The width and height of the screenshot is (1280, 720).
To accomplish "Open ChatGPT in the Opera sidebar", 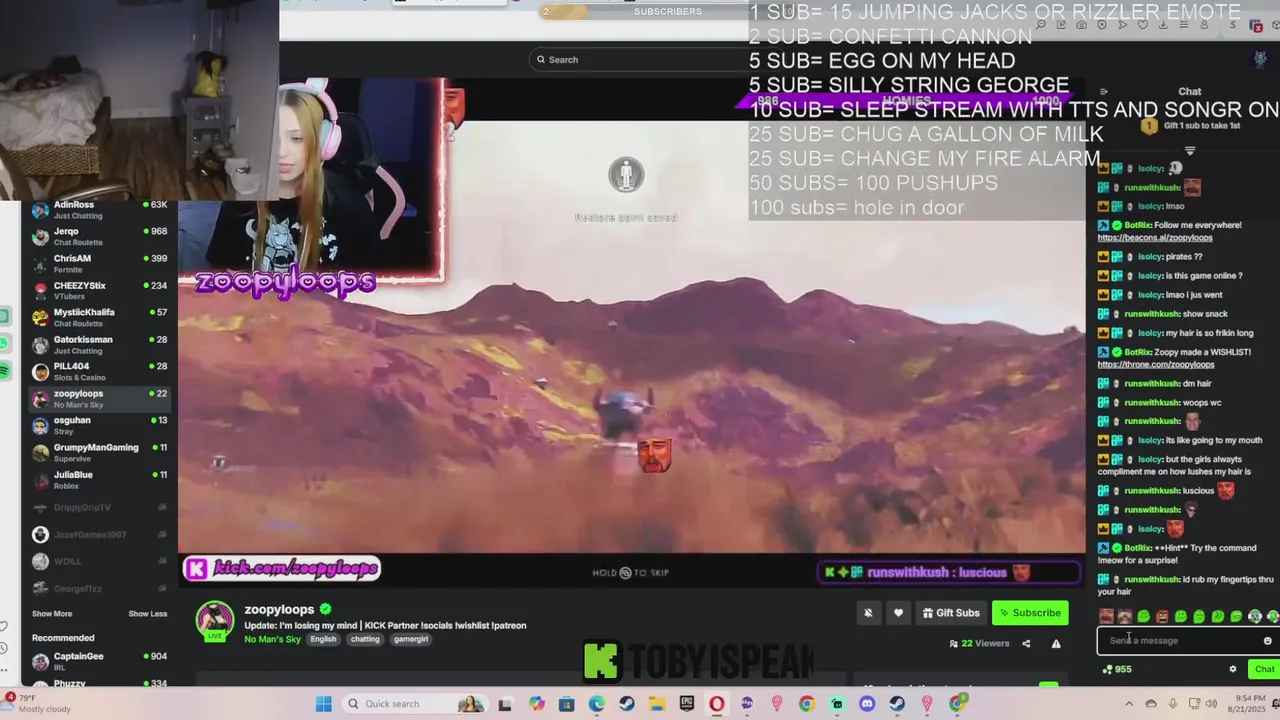I will coord(5,317).
